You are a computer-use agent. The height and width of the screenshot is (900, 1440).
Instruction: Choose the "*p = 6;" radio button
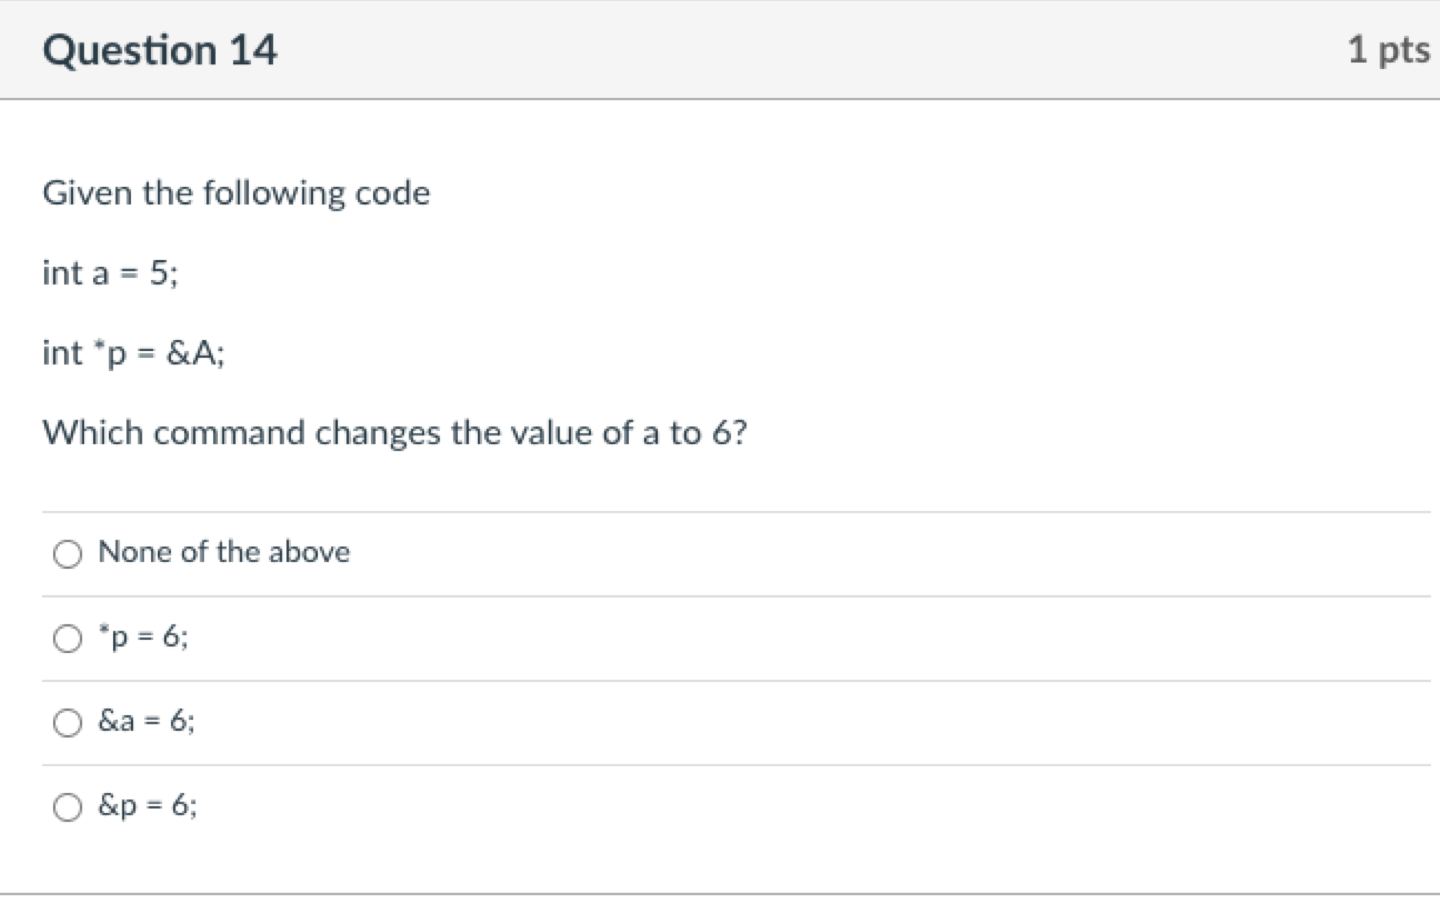click(x=67, y=639)
